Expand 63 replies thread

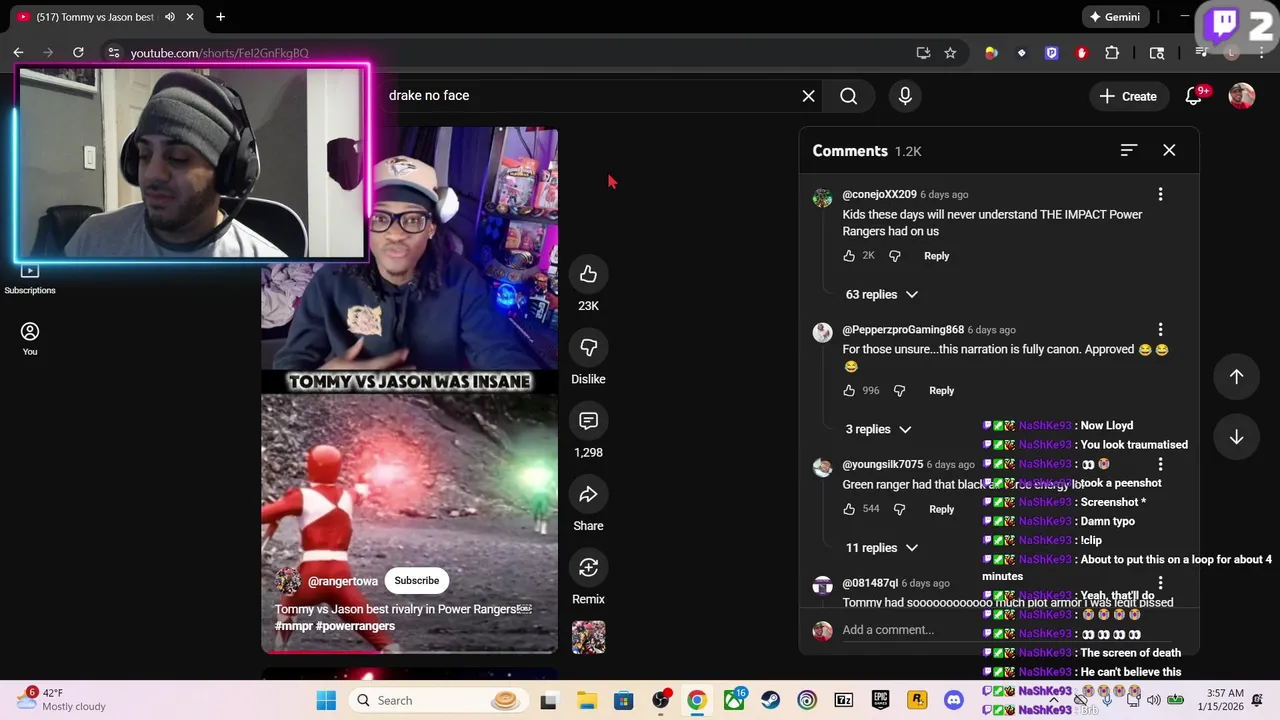[882, 295]
